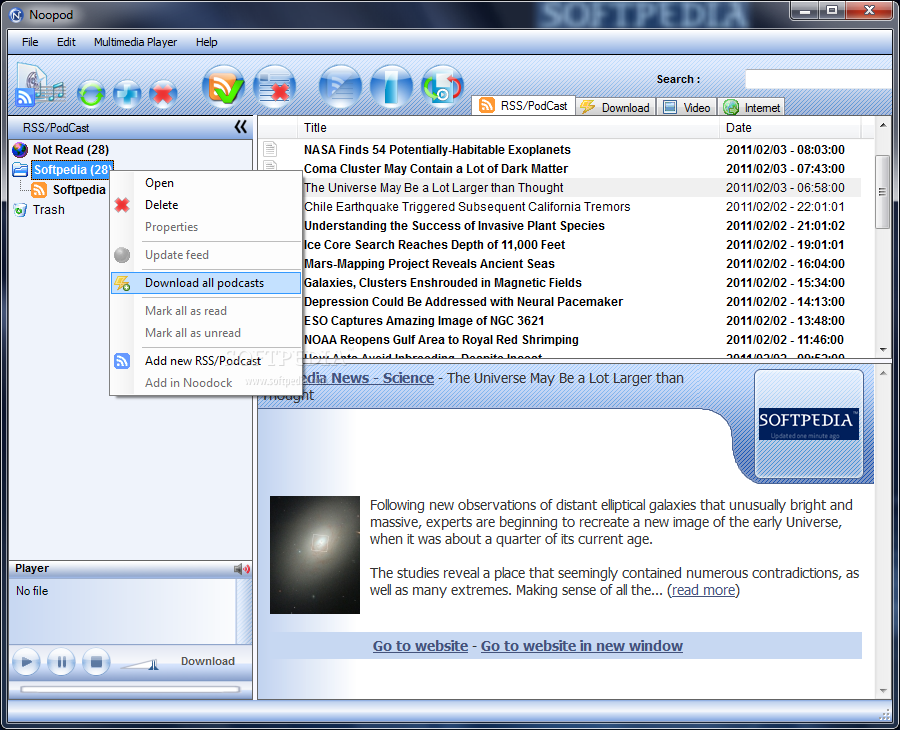Click the red X icon beside Delete

(122, 205)
